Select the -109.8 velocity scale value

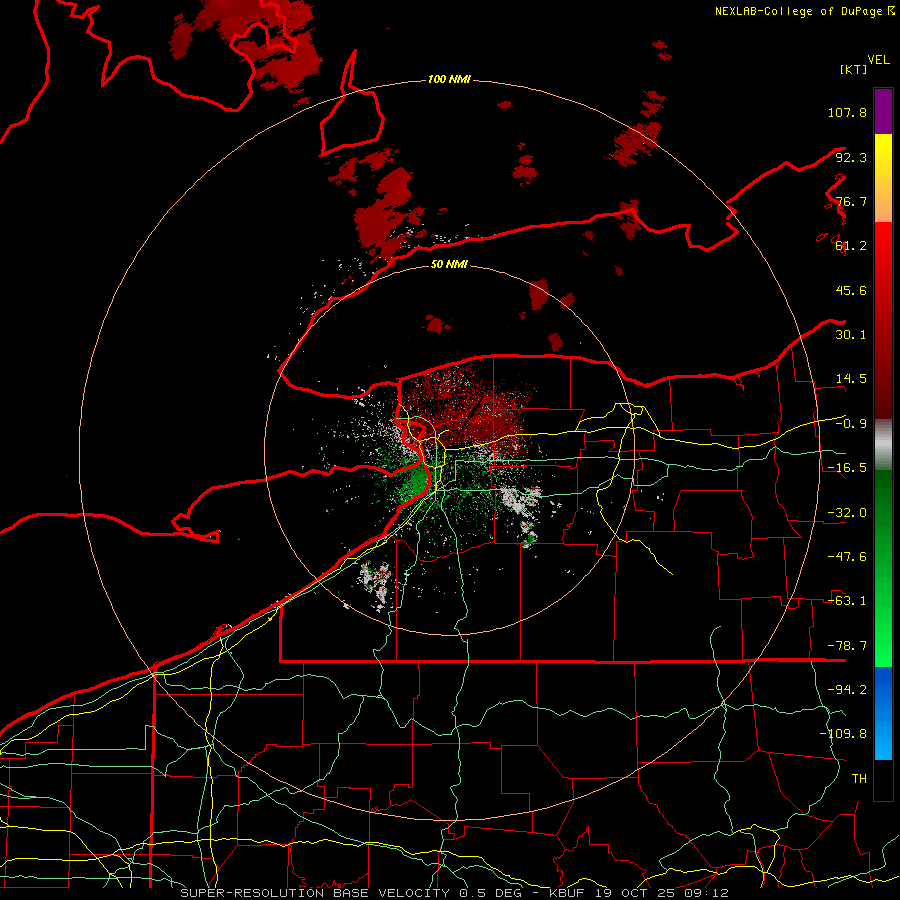click(x=843, y=734)
